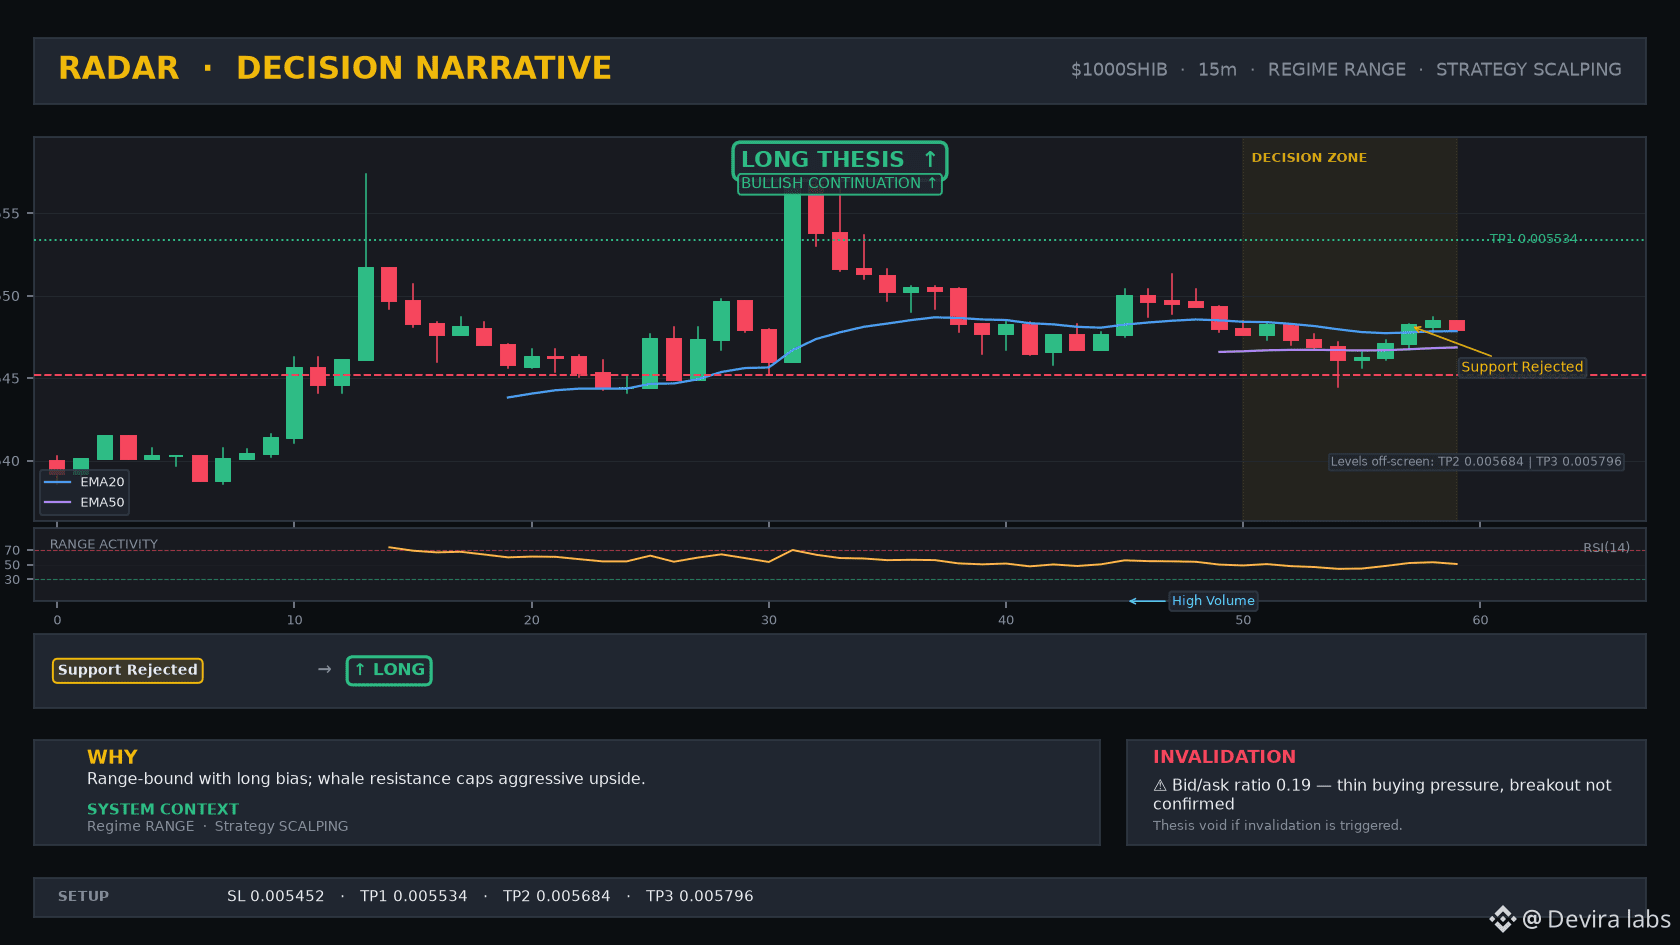Click the arrow between Support Rejected and LONG
Viewport: 1680px width, 945px height.
pyautogui.click(x=324, y=669)
